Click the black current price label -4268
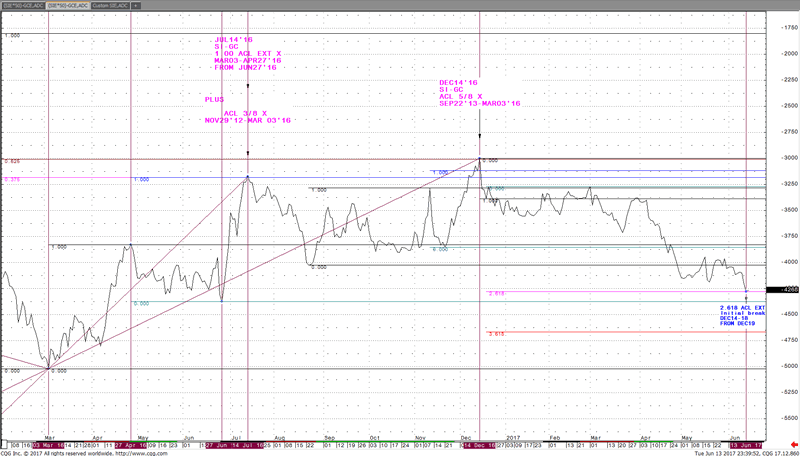The image size is (800, 456). pos(783,290)
